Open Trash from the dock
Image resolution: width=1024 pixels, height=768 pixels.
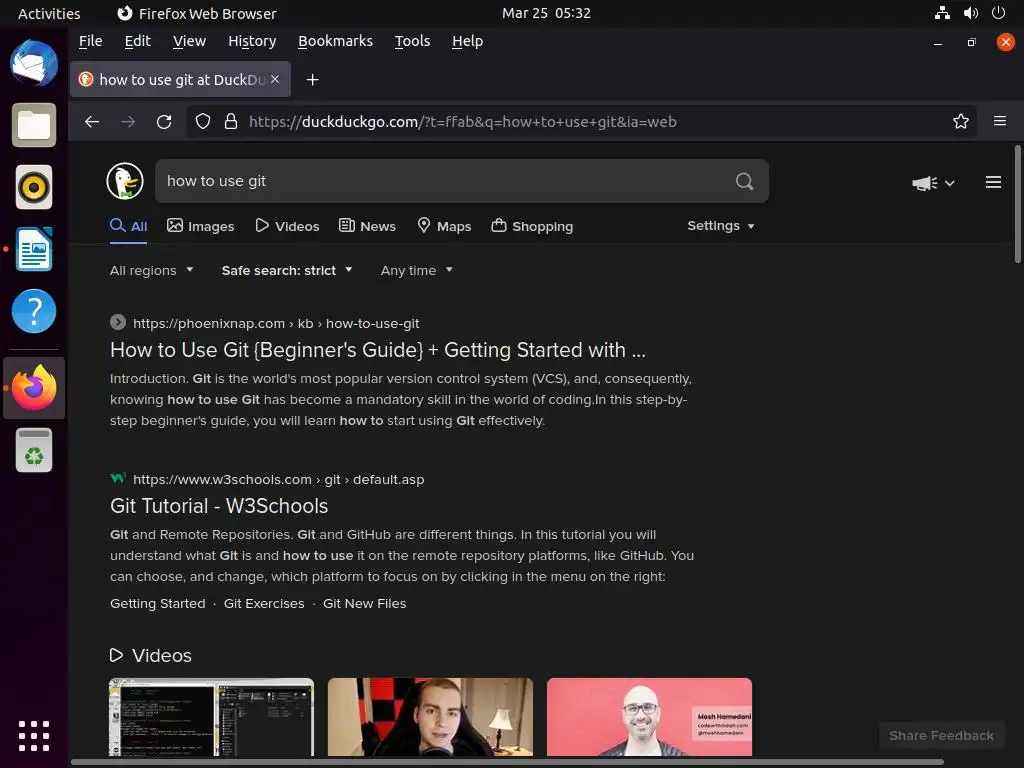[x=34, y=450]
